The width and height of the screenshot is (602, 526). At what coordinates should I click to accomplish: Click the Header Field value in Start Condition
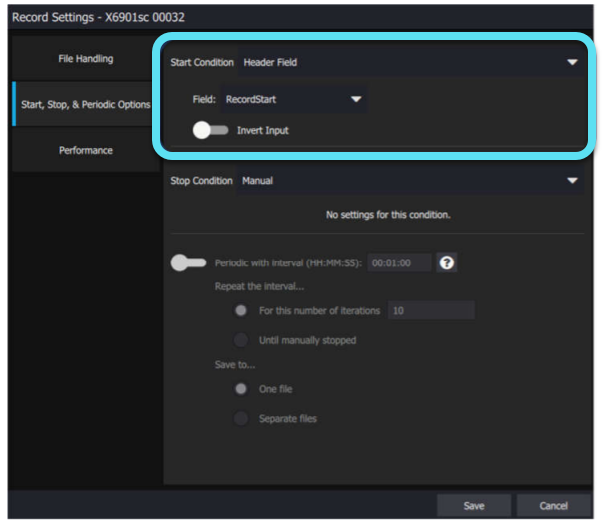pos(270,62)
